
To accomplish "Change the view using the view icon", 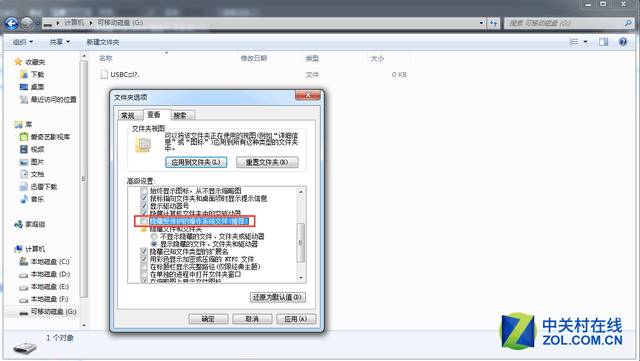I will click(x=574, y=42).
